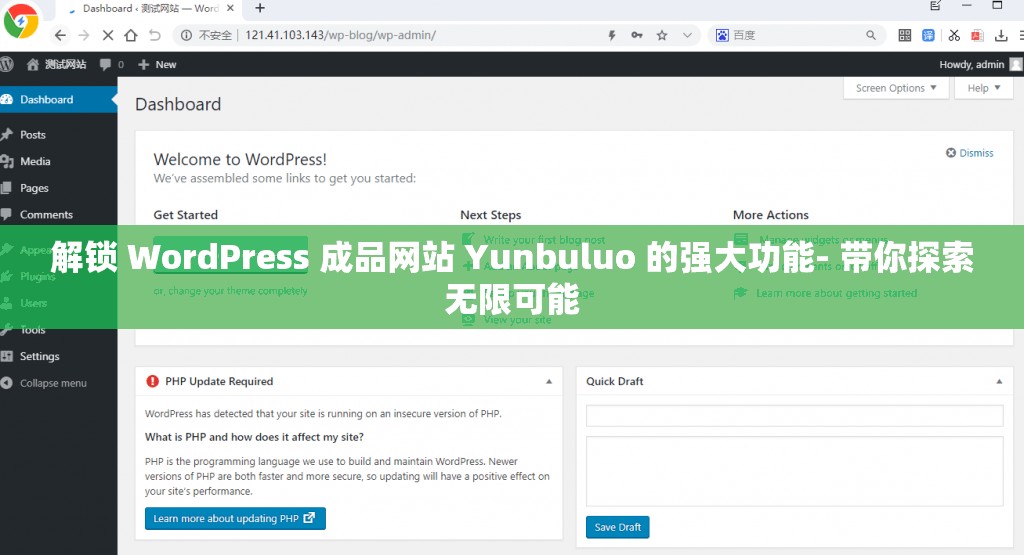Select the Dashboard browser tab
Viewport: 1024px width, 555px height.
(150, 8)
